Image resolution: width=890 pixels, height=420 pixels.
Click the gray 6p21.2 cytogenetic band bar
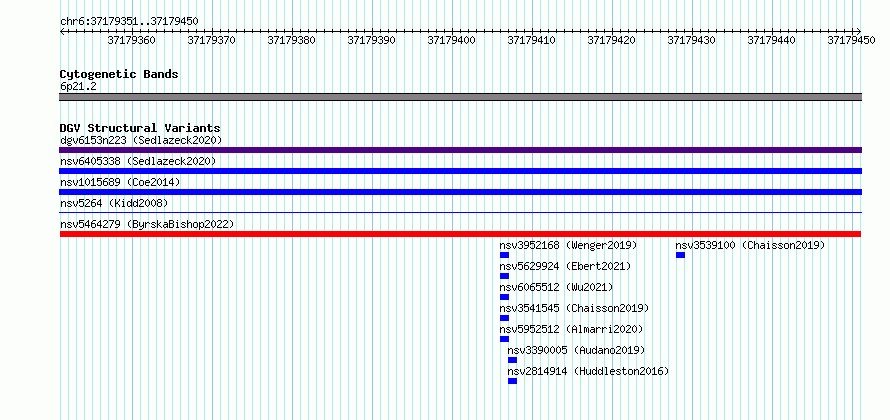(x=460, y=97)
